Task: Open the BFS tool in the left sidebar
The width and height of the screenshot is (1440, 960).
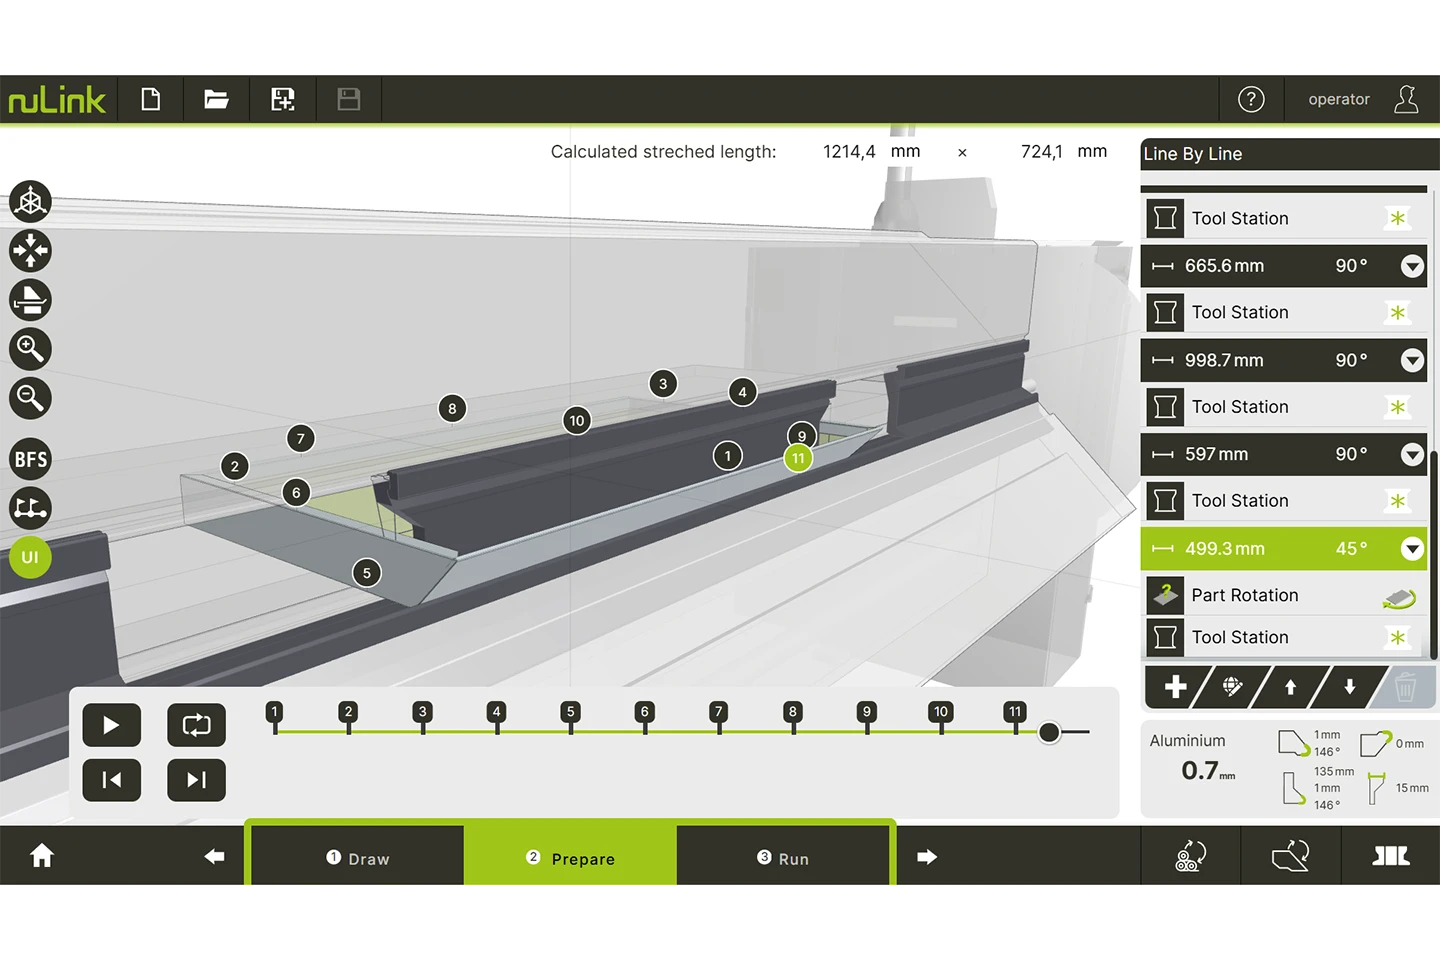Action: 30,459
